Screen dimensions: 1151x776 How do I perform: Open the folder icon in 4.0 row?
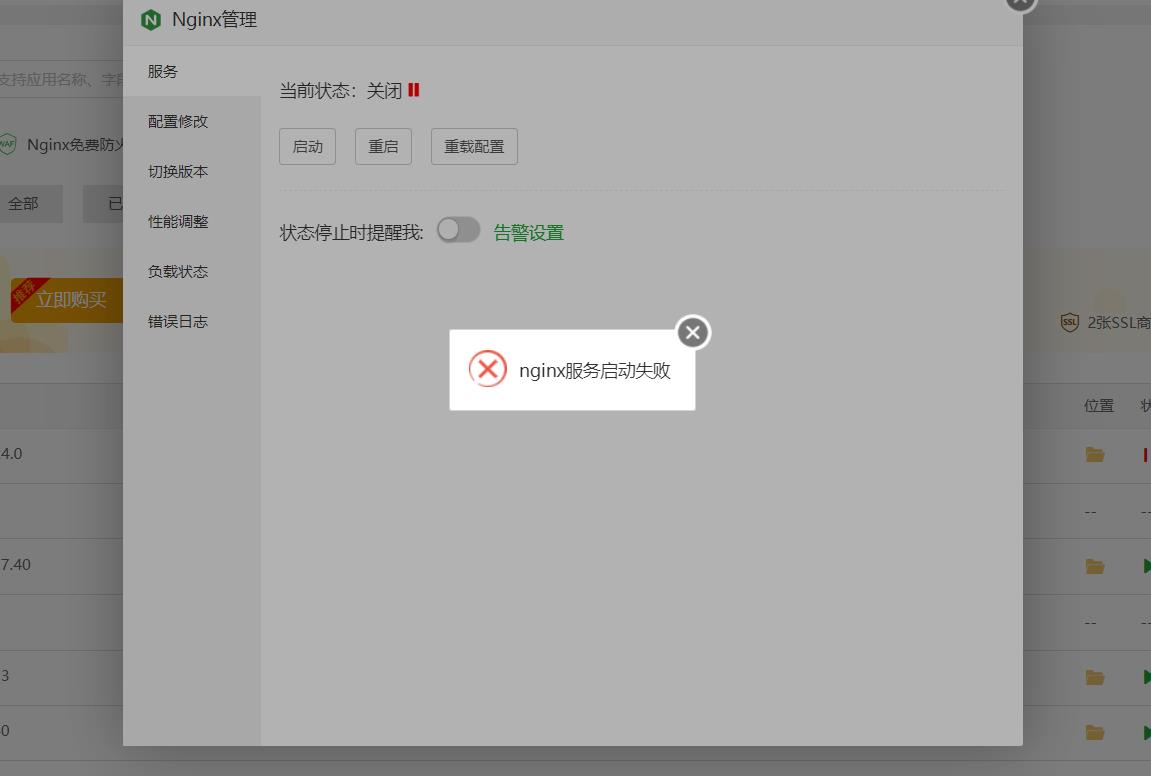pos(1094,454)
